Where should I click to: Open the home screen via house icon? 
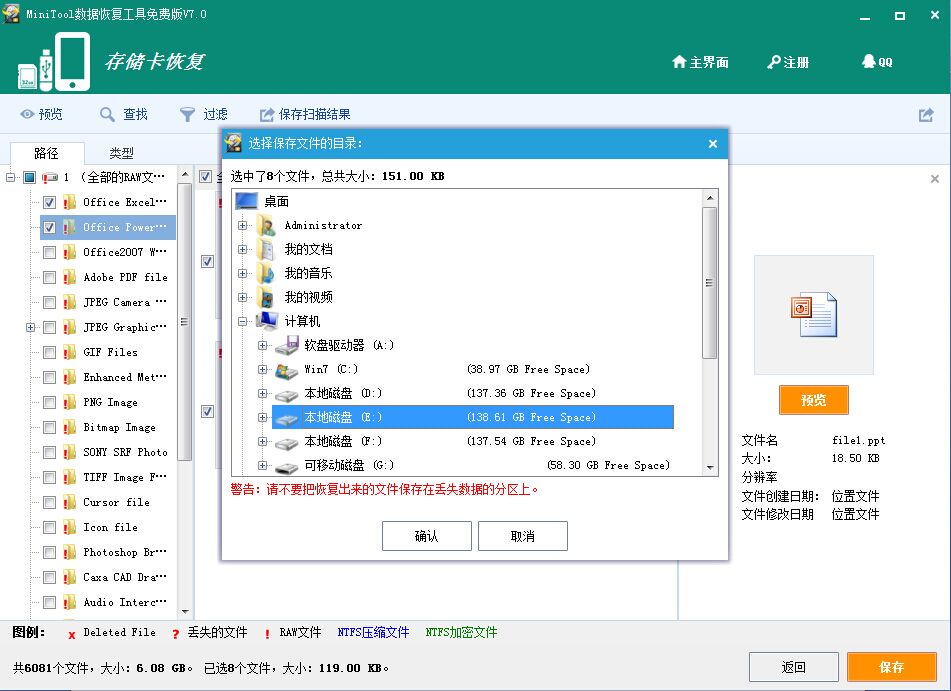[679, 62]
